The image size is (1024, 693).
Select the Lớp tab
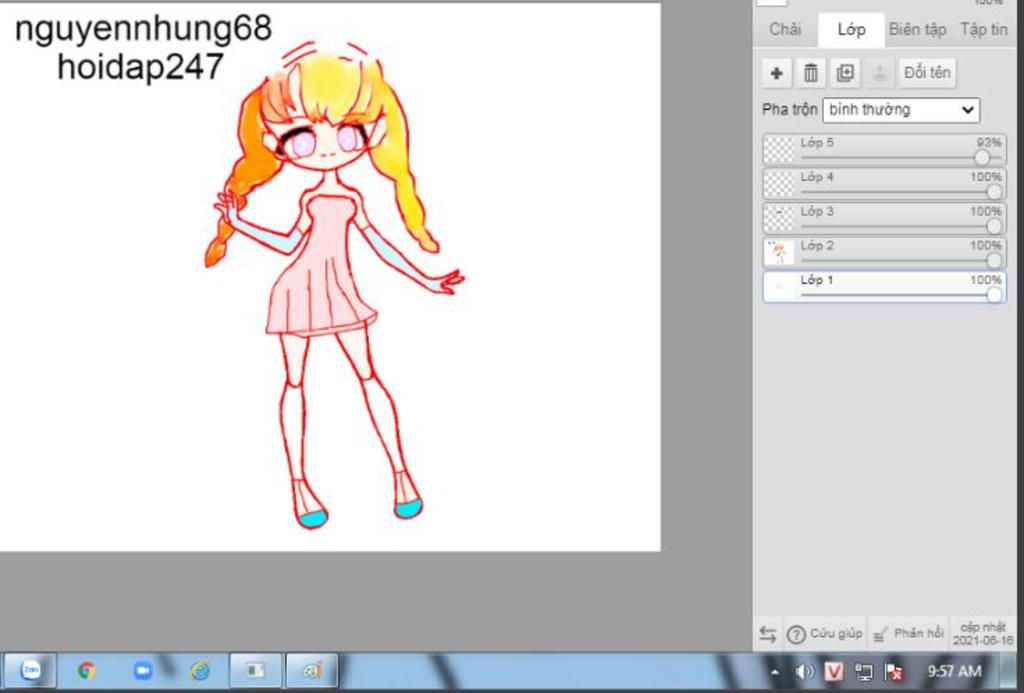coord(851,29)
